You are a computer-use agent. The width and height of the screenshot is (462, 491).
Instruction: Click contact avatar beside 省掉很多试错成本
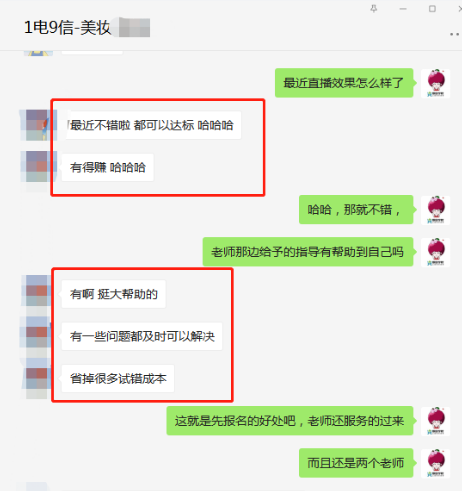coord(37,378)
